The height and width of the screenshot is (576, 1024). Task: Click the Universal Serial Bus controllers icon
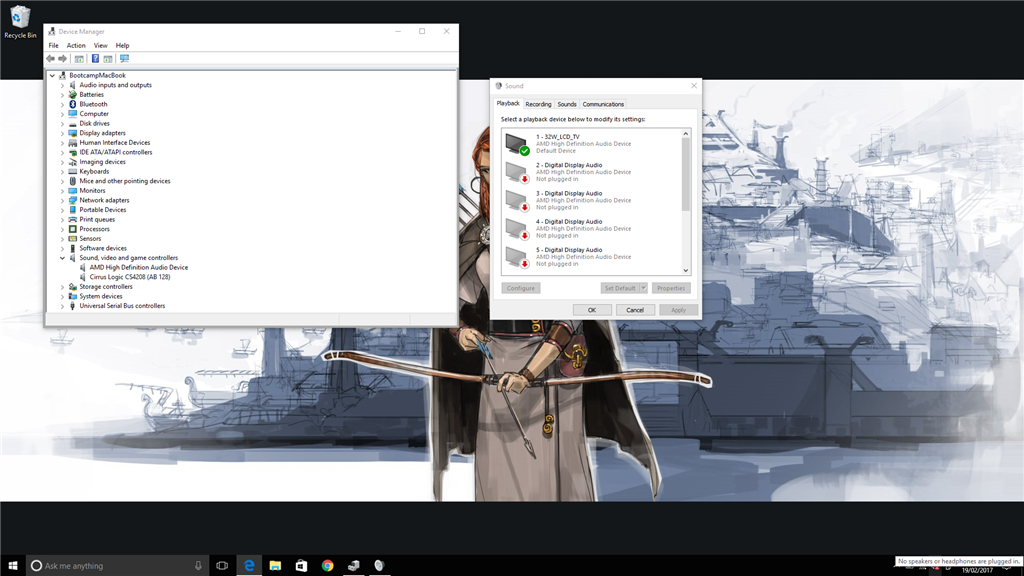pyautogui.click(x=72, y=306)
